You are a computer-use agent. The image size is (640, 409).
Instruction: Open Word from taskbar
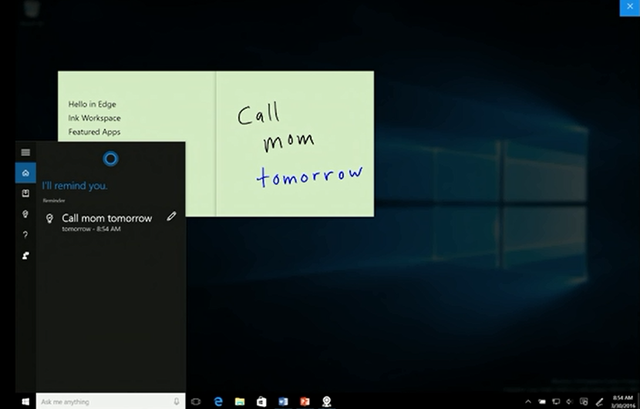pos(283,402)
